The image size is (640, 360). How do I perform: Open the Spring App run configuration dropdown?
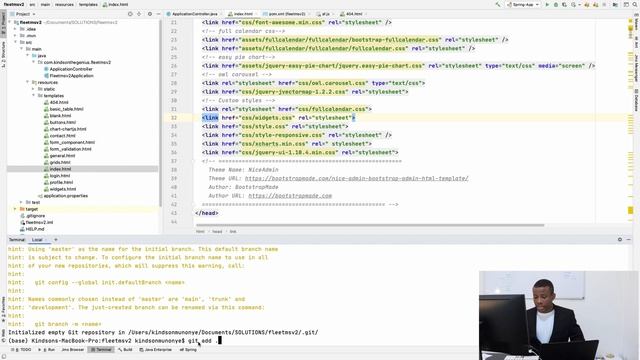tap(523, 4)
